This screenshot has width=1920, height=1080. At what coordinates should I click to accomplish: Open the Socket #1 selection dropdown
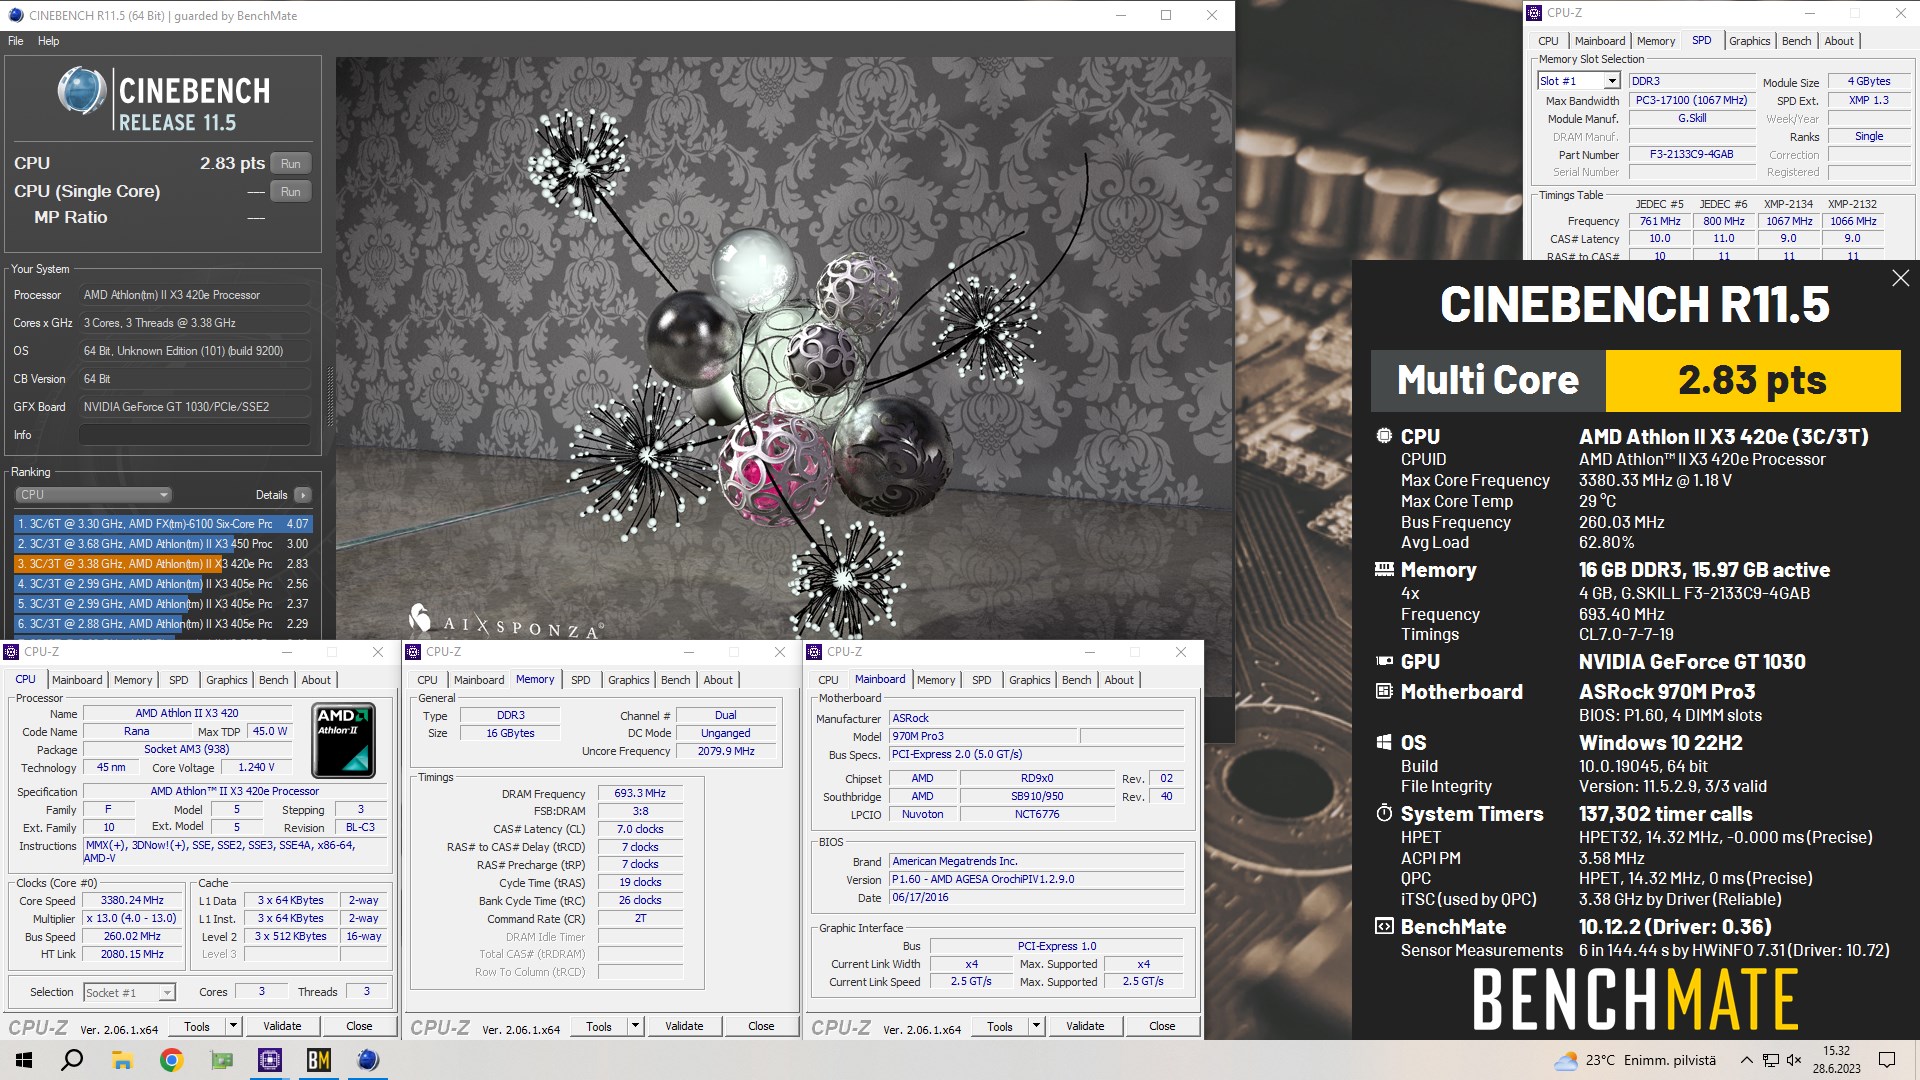(167, 992)
